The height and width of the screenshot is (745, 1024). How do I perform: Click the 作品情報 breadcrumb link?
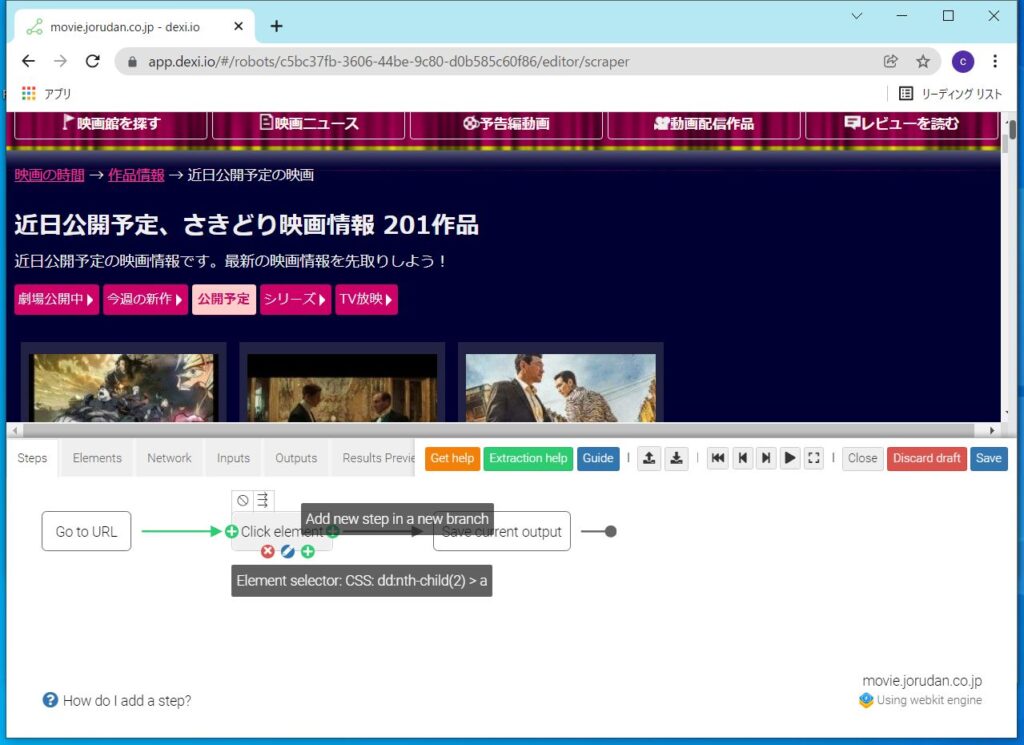(x=136, y=175)
